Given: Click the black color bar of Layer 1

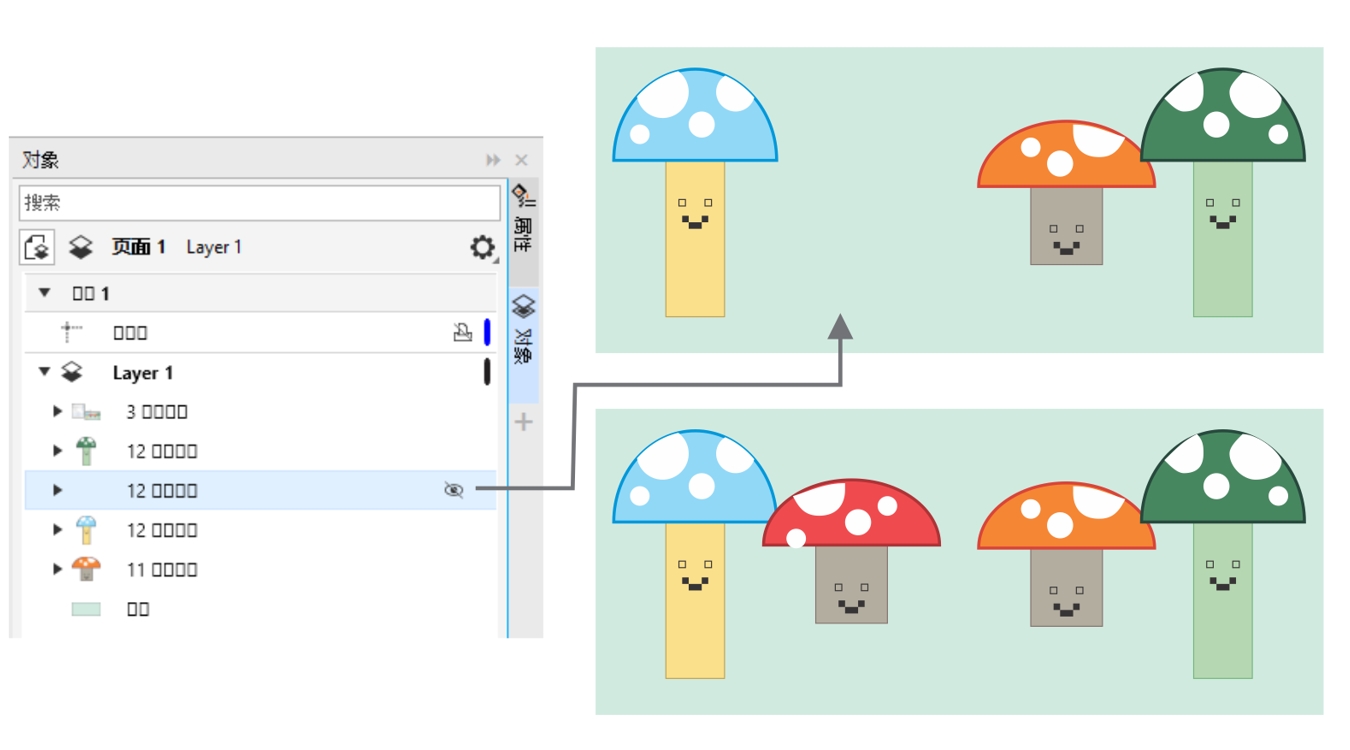Looking at the screenshot, I should pyautogui.click(x=487, y=372).
